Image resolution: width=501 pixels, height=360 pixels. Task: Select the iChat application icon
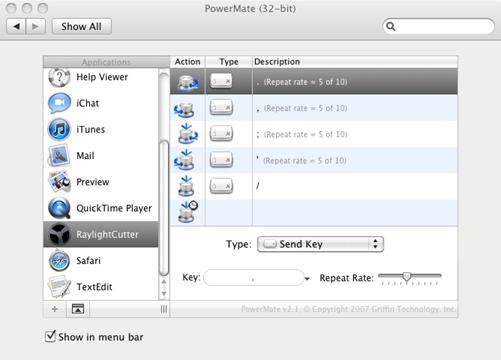59,103
